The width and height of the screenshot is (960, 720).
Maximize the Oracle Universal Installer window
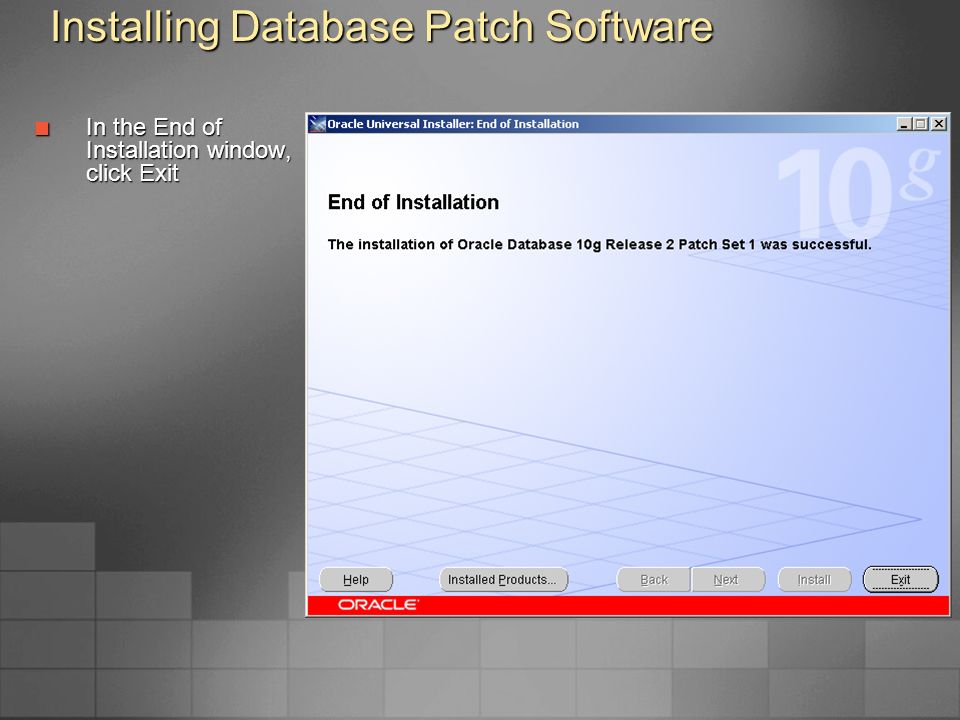click(920, 124)
